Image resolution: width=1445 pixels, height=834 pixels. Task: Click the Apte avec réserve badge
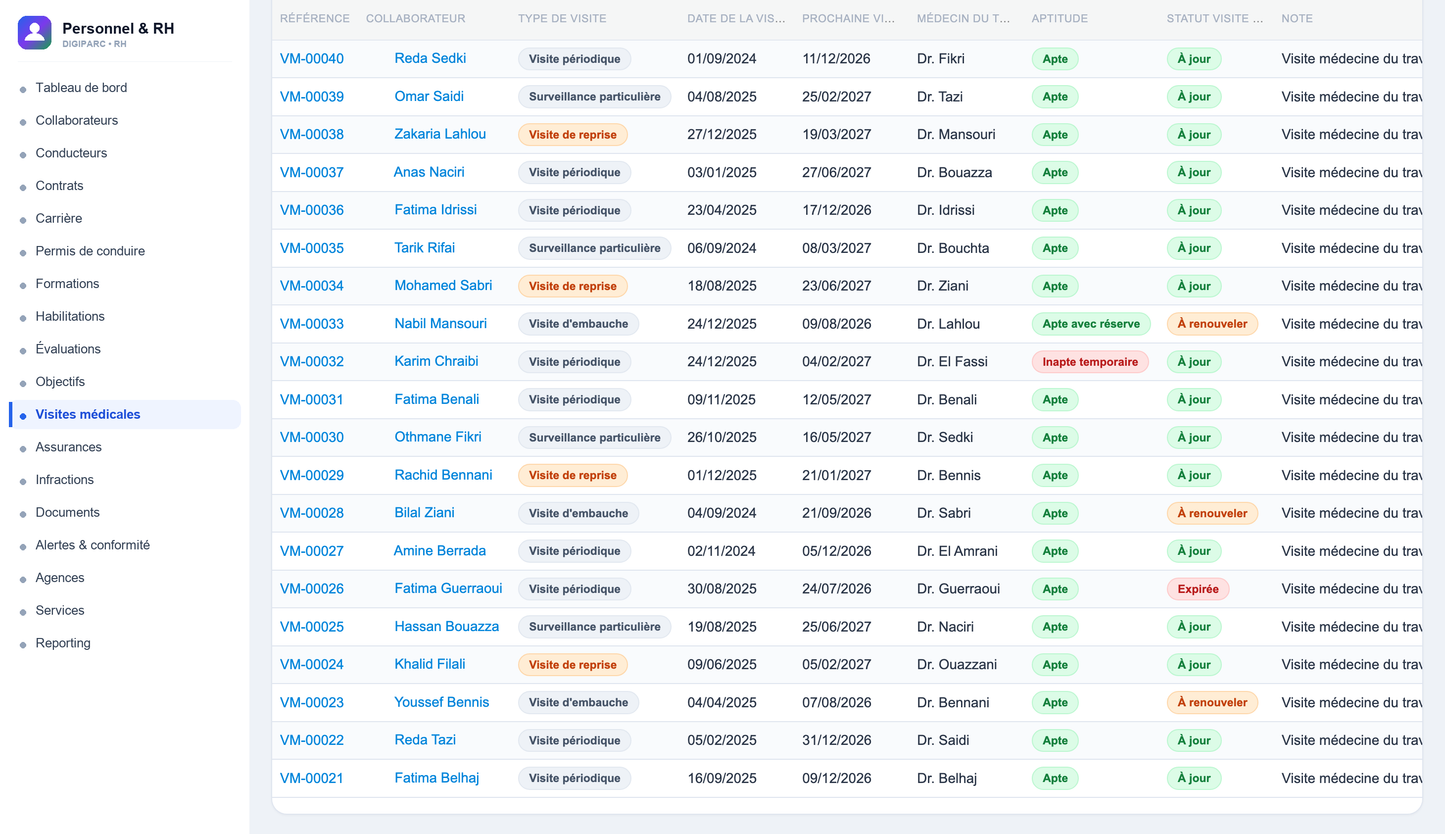coord(1091,324)
